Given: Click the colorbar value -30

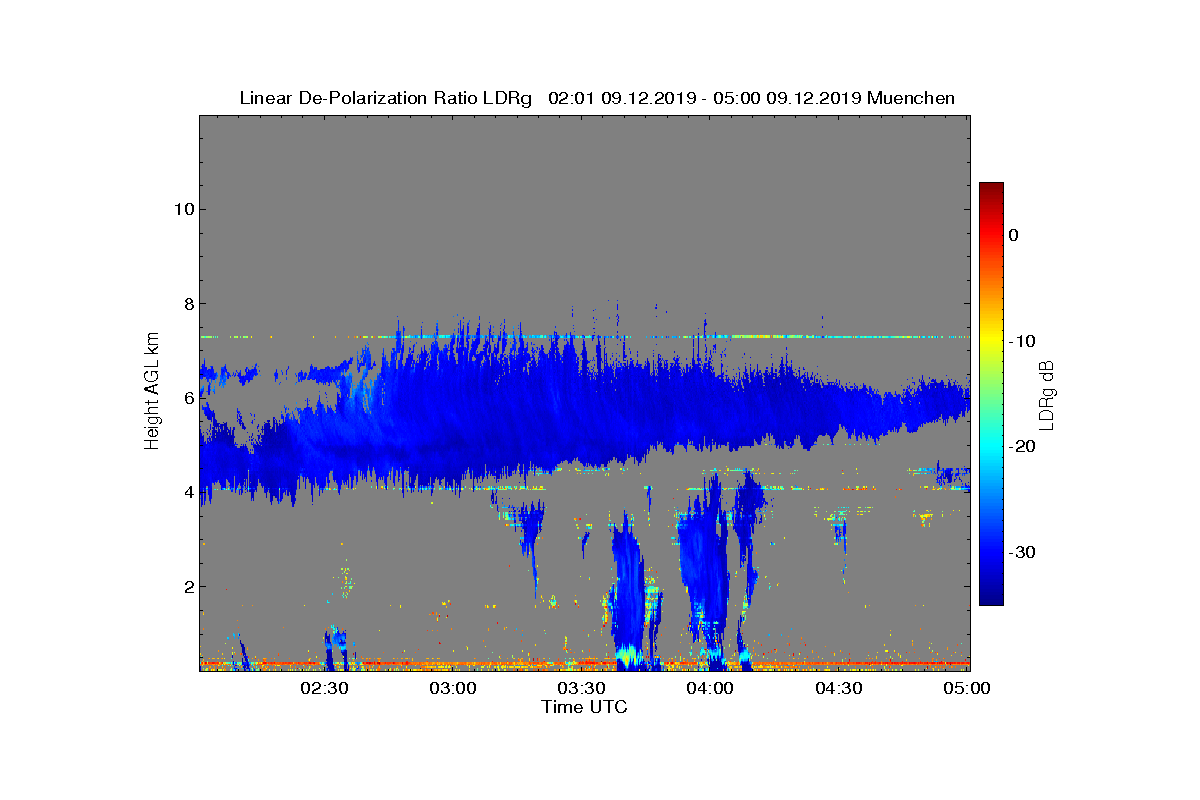Looking at the screenshot, I should (1022, 552).
